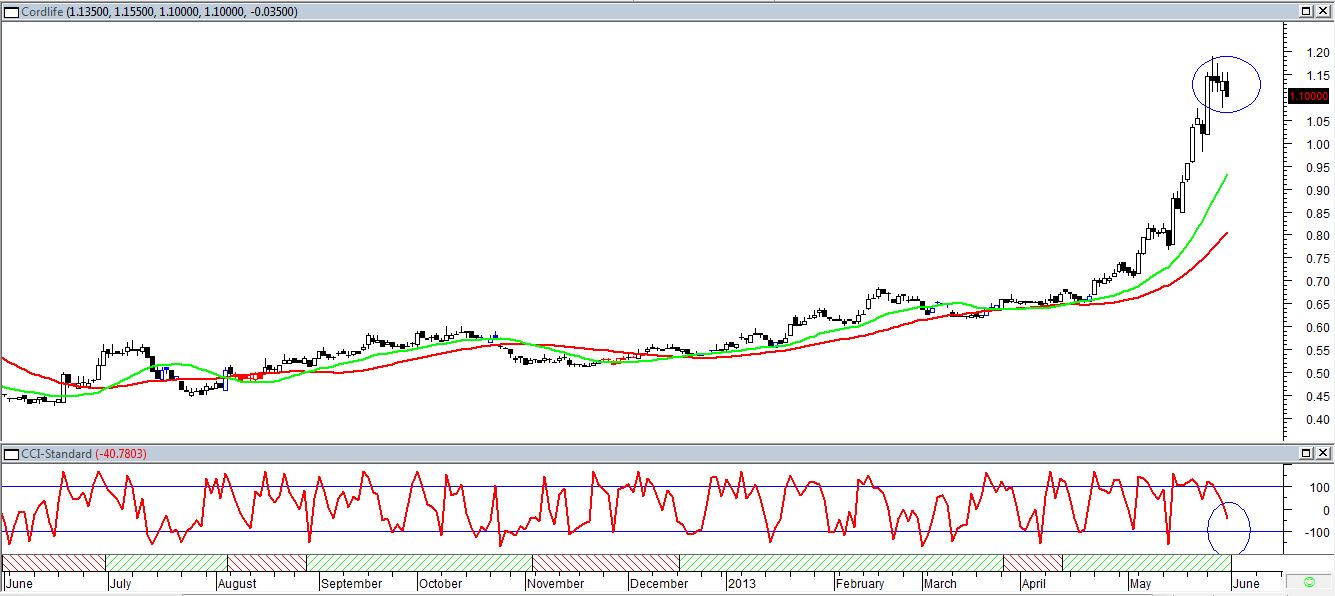Viewport: 1335px width, 596px height.
Task: Close the CCI-Standard indicator panel
Action: [x=1321, y=454]
